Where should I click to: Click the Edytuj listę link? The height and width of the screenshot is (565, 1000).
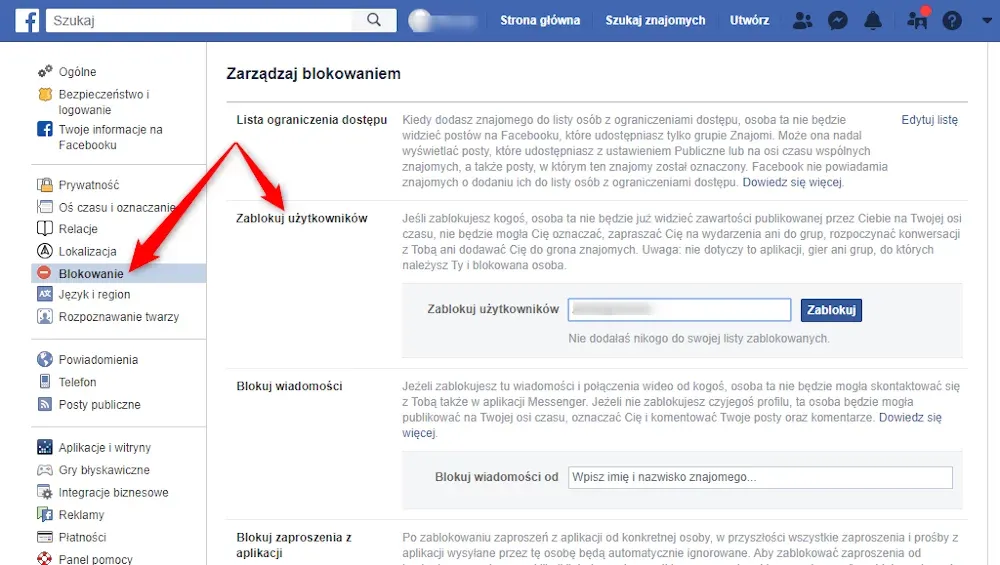[929, 120]
